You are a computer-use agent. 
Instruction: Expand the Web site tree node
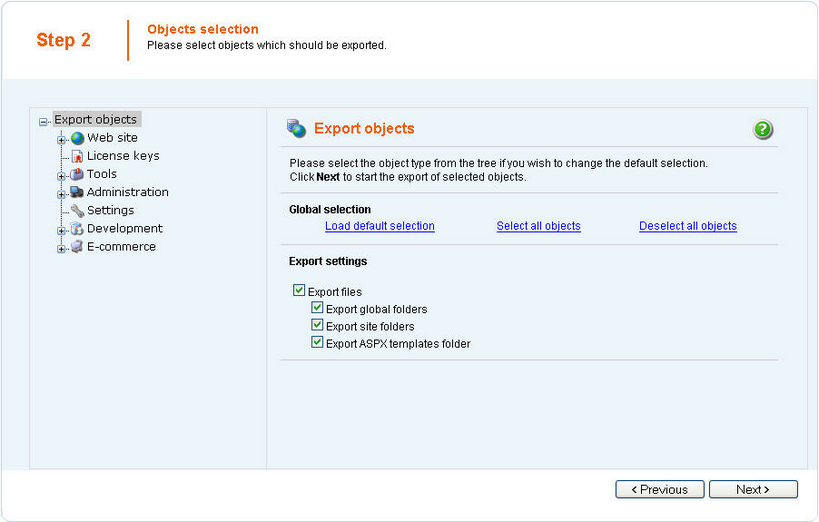point(61,140)
